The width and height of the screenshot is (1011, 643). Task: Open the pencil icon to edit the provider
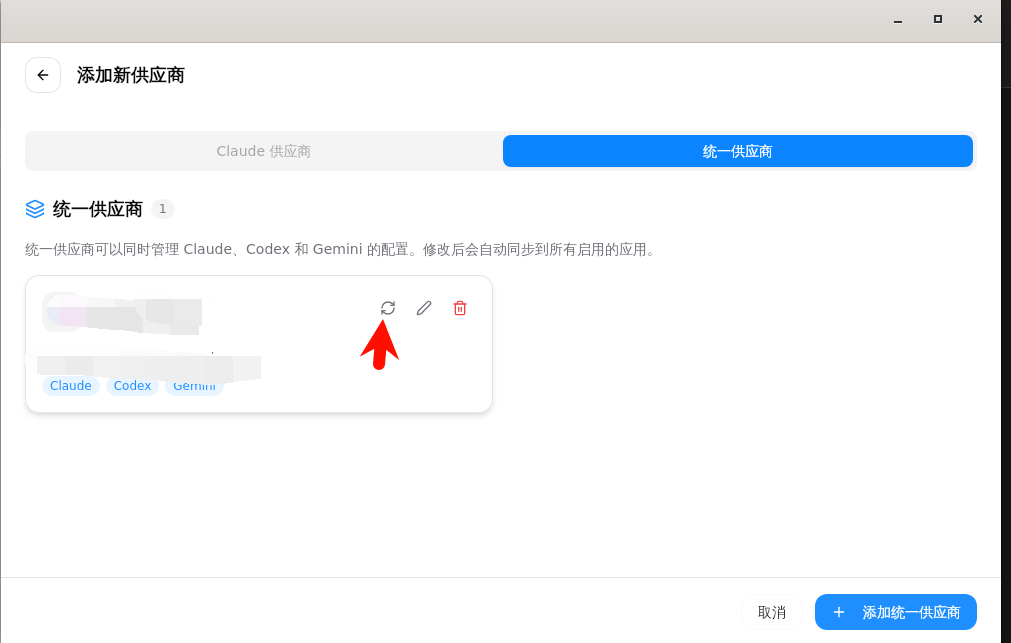[x=424, y=308]
